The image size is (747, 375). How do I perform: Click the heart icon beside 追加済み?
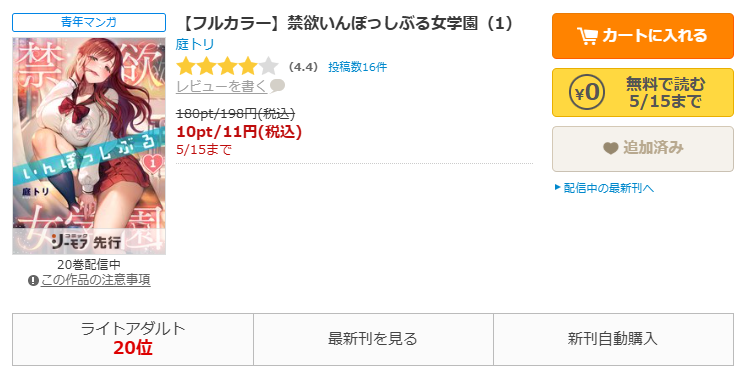[x=610, y=148]
